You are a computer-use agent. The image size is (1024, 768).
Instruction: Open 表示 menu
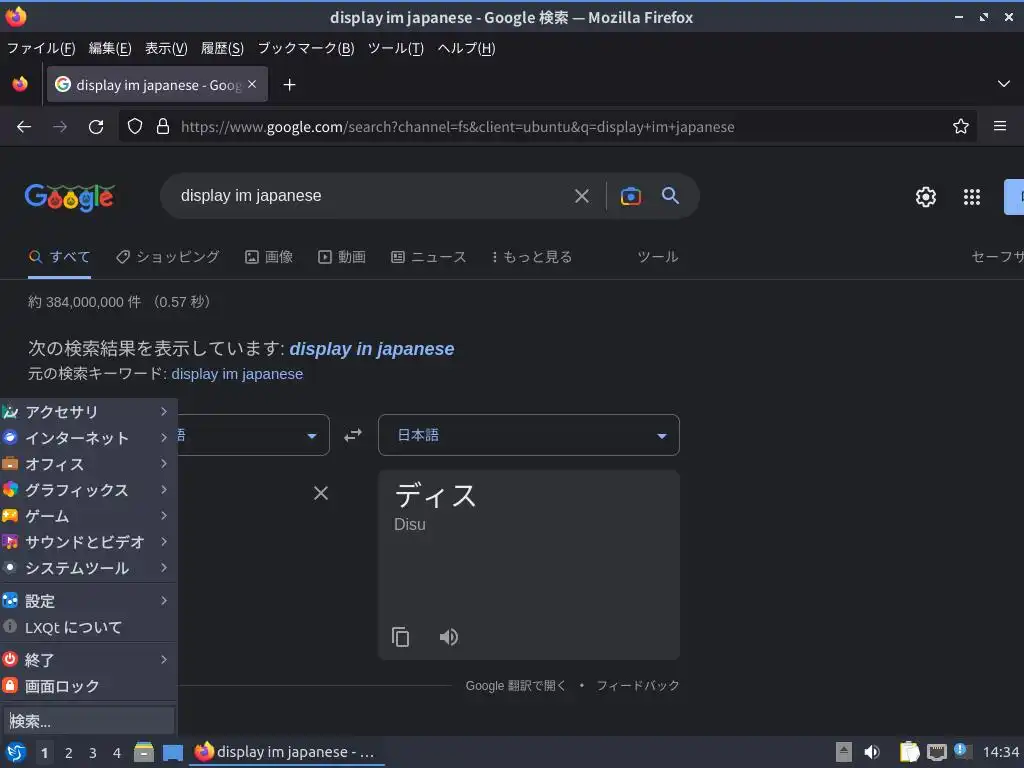click(166, 48)
